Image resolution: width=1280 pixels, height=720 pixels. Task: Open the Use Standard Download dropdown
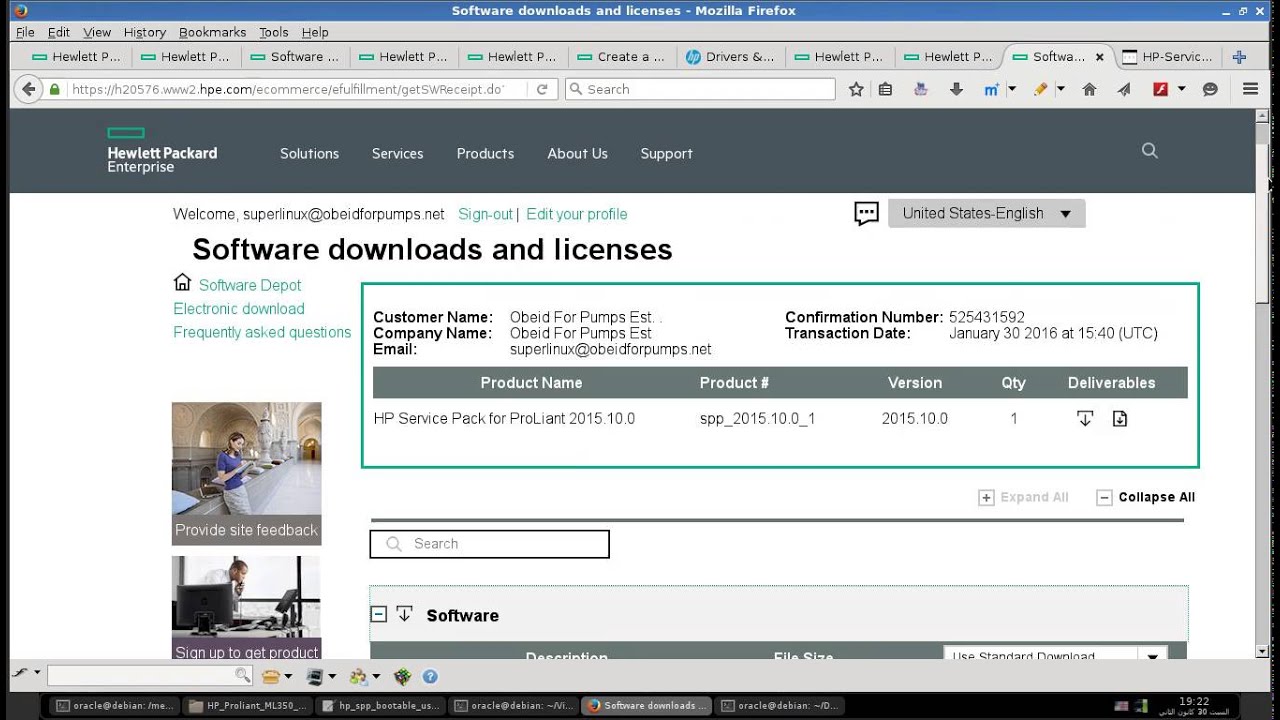click(x=1055, y=657)
